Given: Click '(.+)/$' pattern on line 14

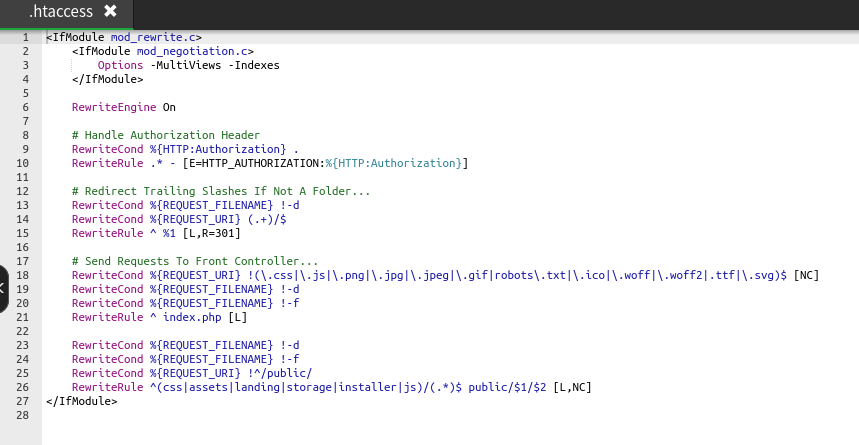Looking at the screenshot, I should pos(267,219).
